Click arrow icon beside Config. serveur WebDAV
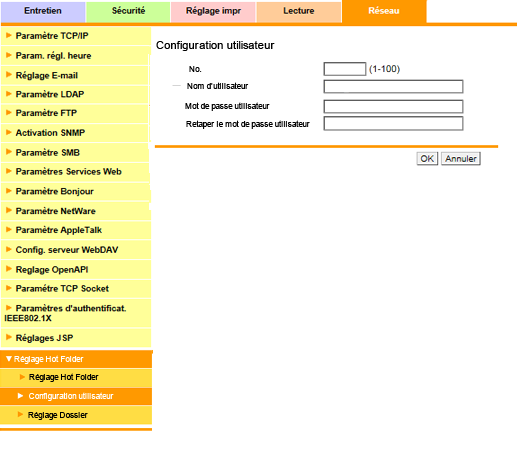The width and height of the screenshot is (517, 450). click(9, 249)
